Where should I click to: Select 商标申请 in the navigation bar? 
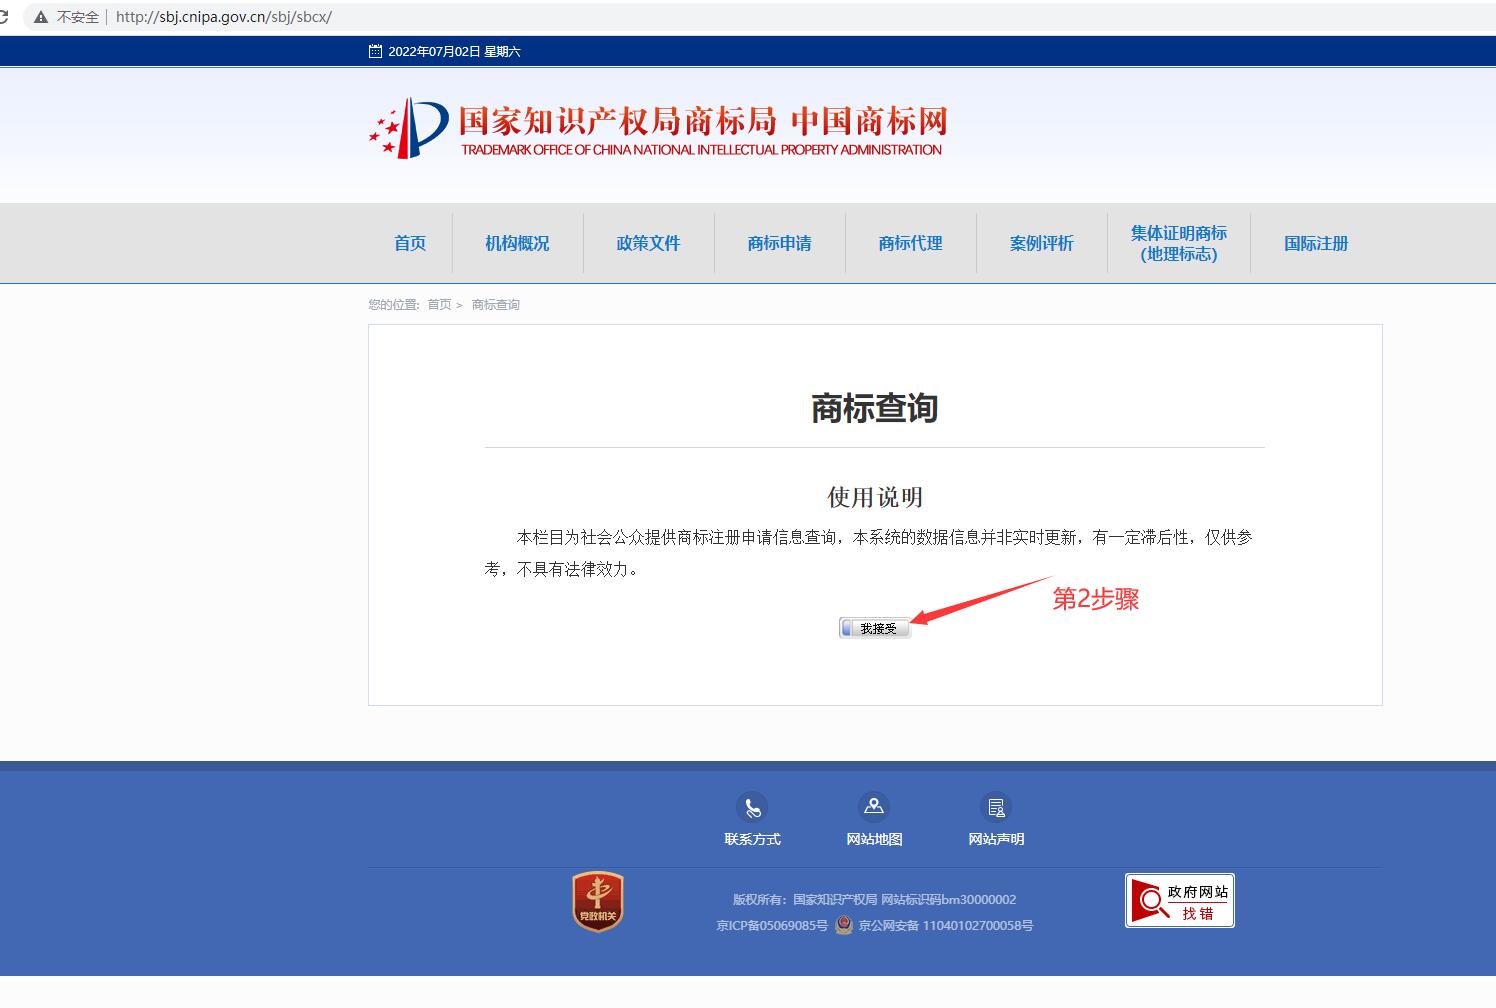pyautogui.click(x=779, y=243)
